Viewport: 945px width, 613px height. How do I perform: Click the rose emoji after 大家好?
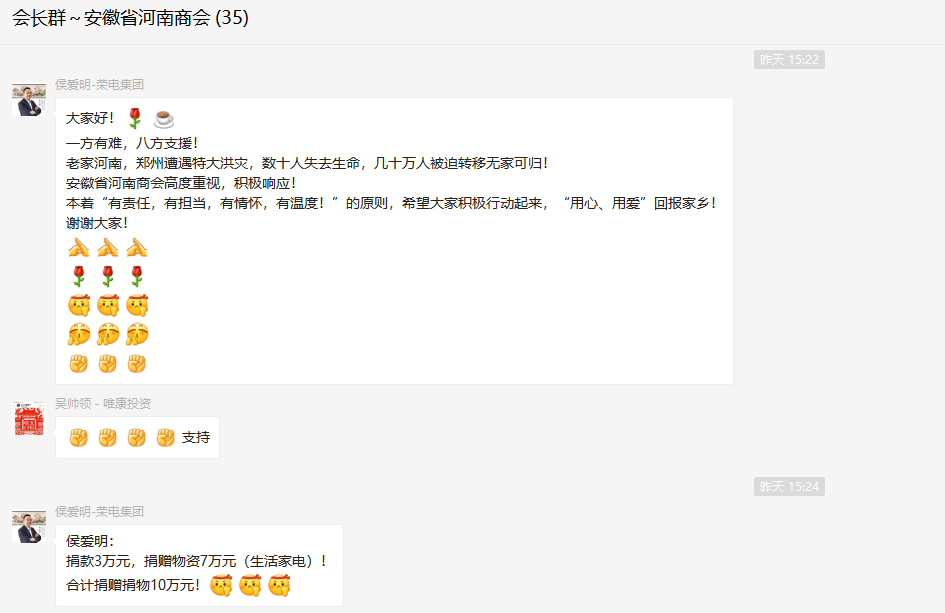pos(135,119)
